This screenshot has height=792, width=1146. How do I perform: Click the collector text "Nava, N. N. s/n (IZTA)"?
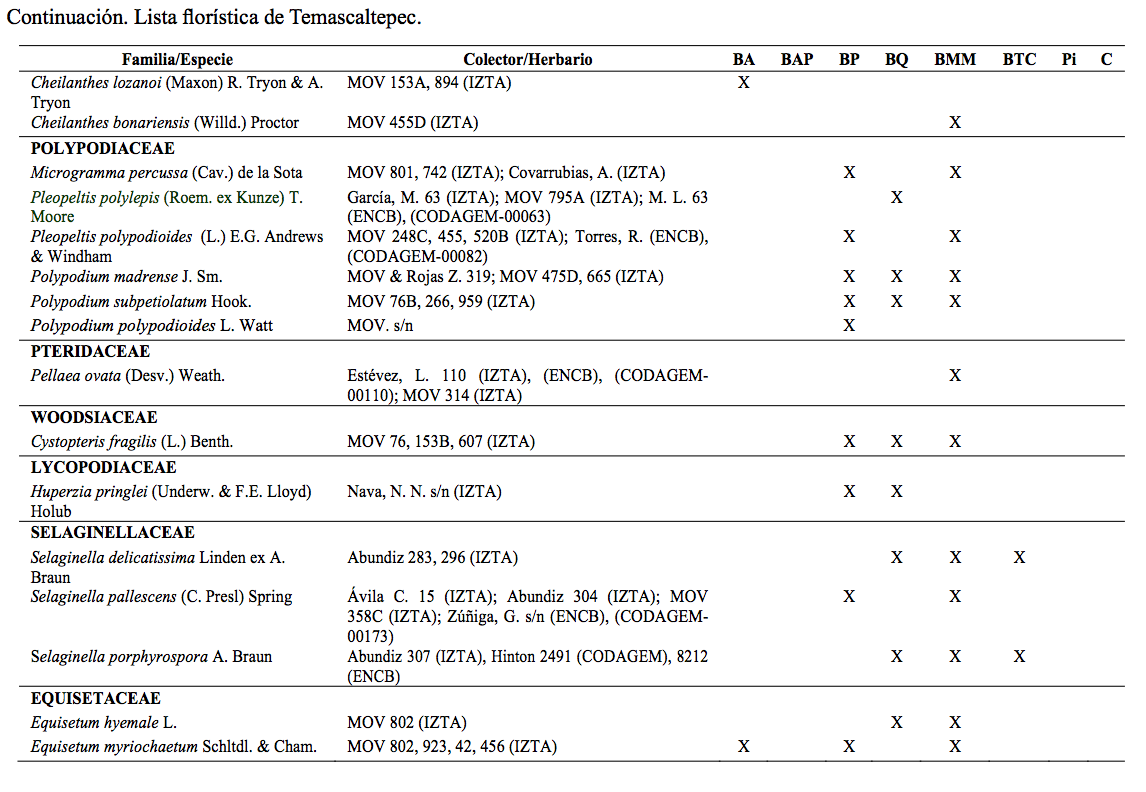[424, 492]
